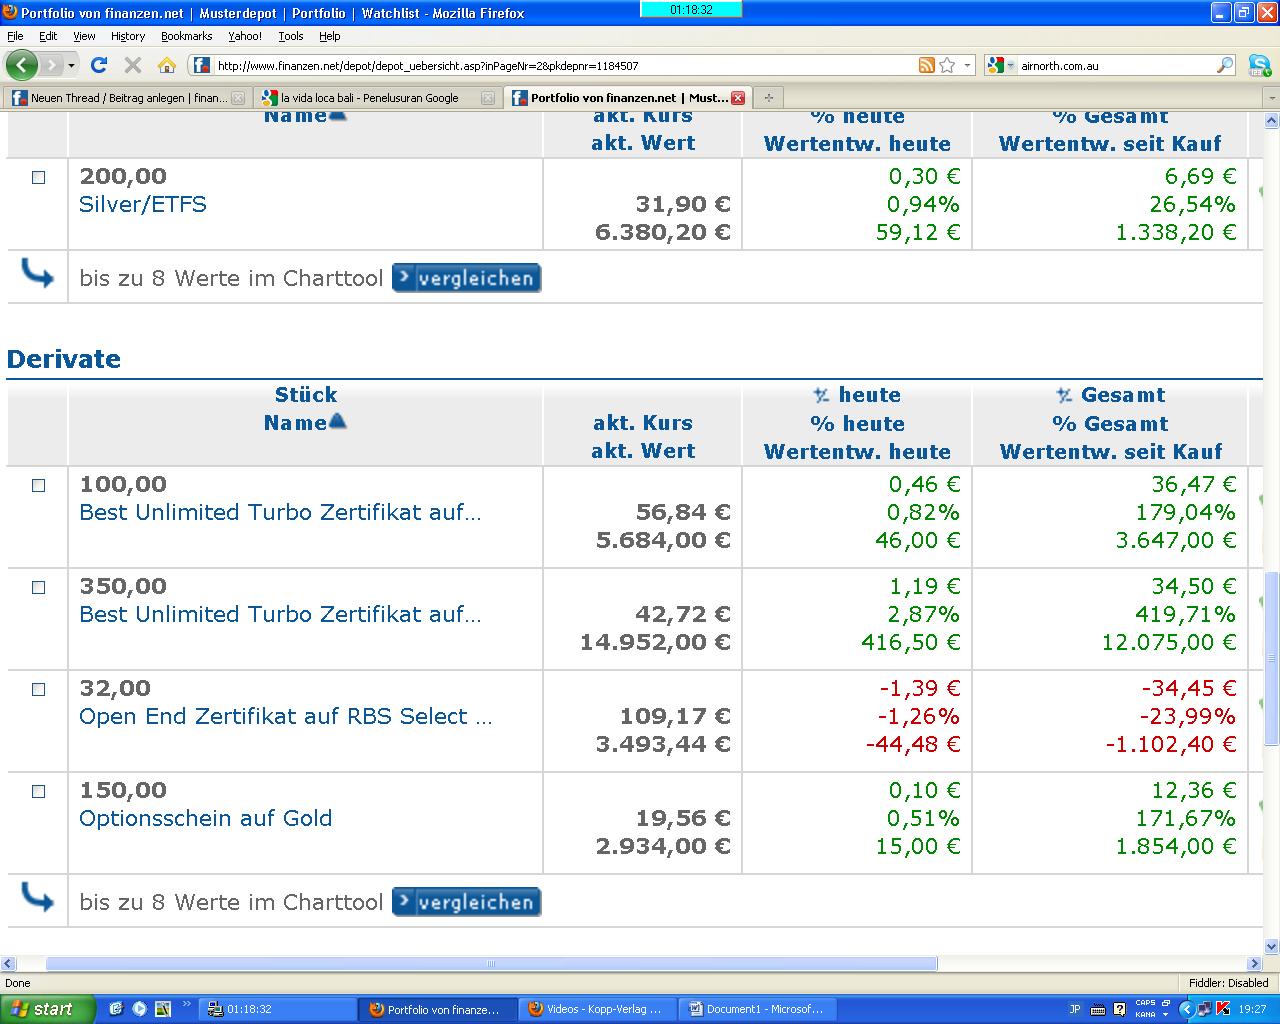Open a new tab with the plus button
The width and height of the screenshot is (1280, 1024).
[x=768, y=97]
